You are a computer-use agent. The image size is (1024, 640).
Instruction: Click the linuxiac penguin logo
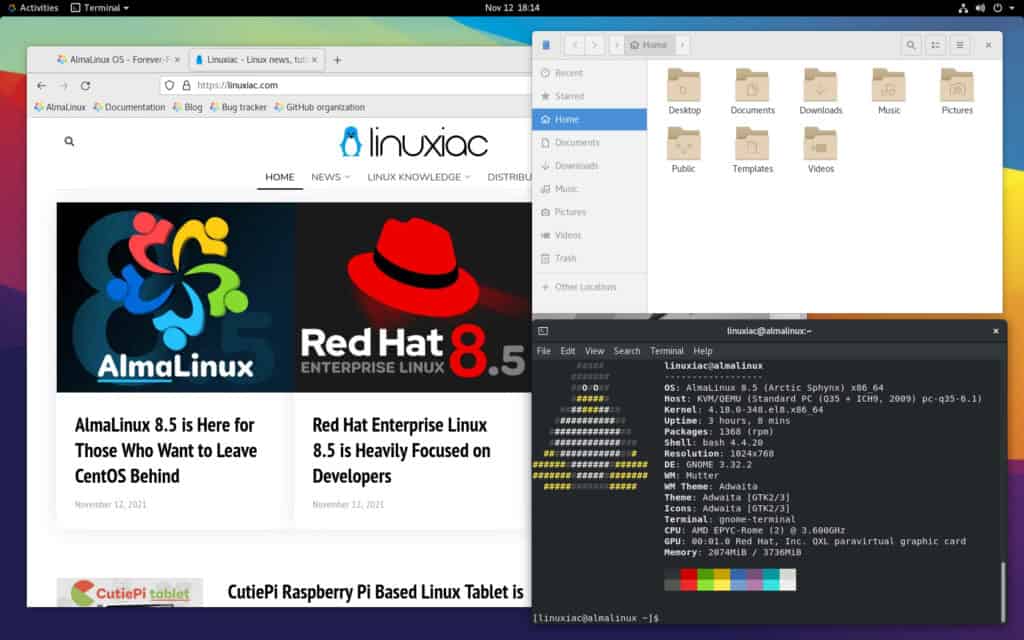pos(351,142)
